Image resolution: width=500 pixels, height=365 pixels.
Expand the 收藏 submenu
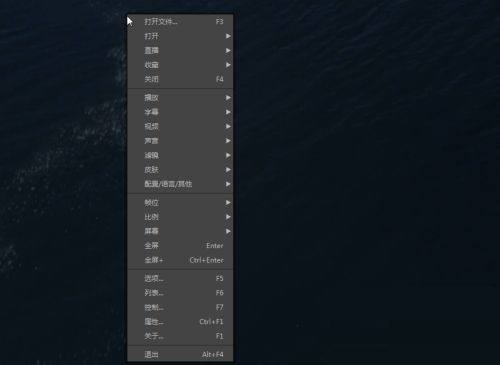click(180, 65)
